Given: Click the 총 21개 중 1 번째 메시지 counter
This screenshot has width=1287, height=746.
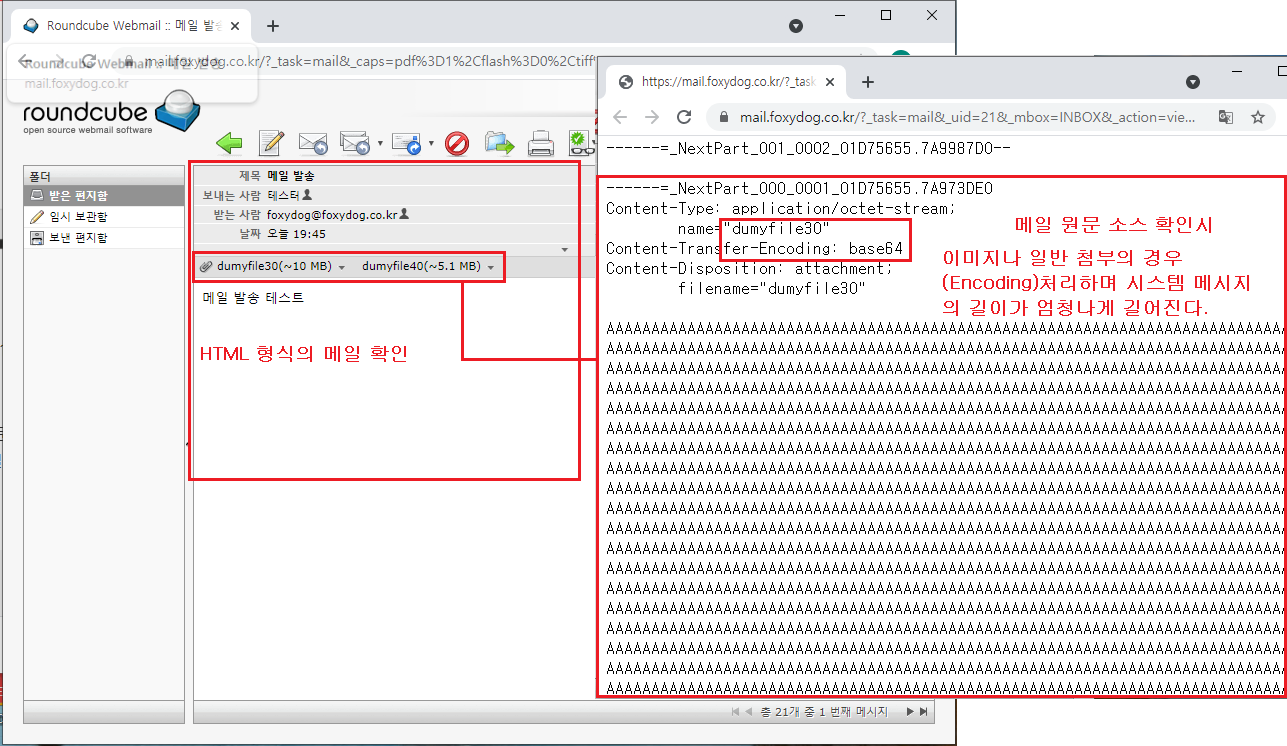Looking at the screenshot, I should pyautogui.click(x=825, y=712).
